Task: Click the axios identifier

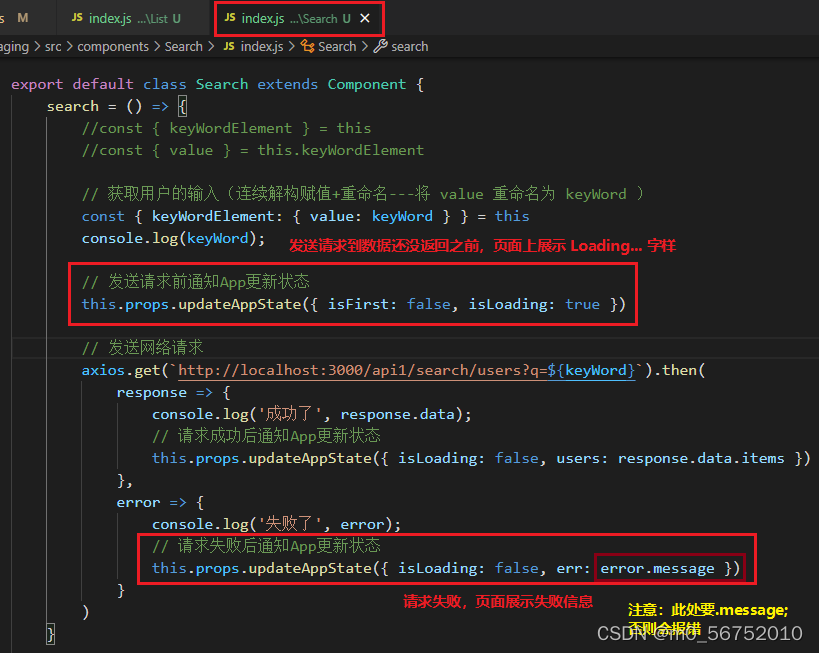Action: [x=103, y=370]
